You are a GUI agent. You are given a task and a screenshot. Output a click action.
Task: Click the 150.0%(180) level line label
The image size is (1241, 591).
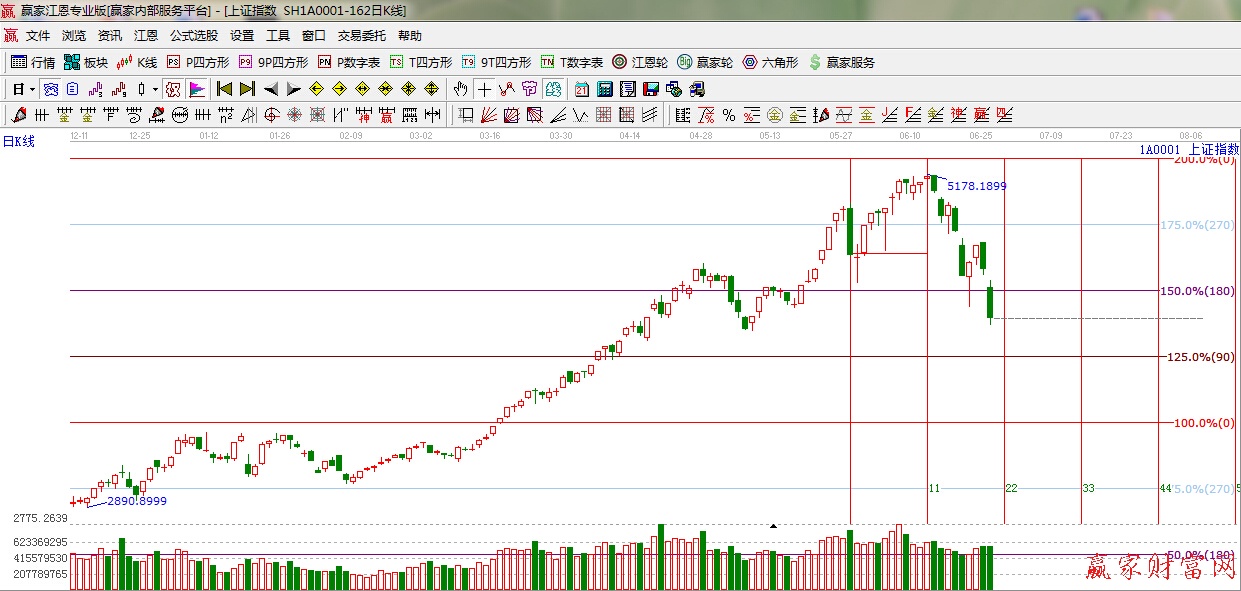(1196, 291)
